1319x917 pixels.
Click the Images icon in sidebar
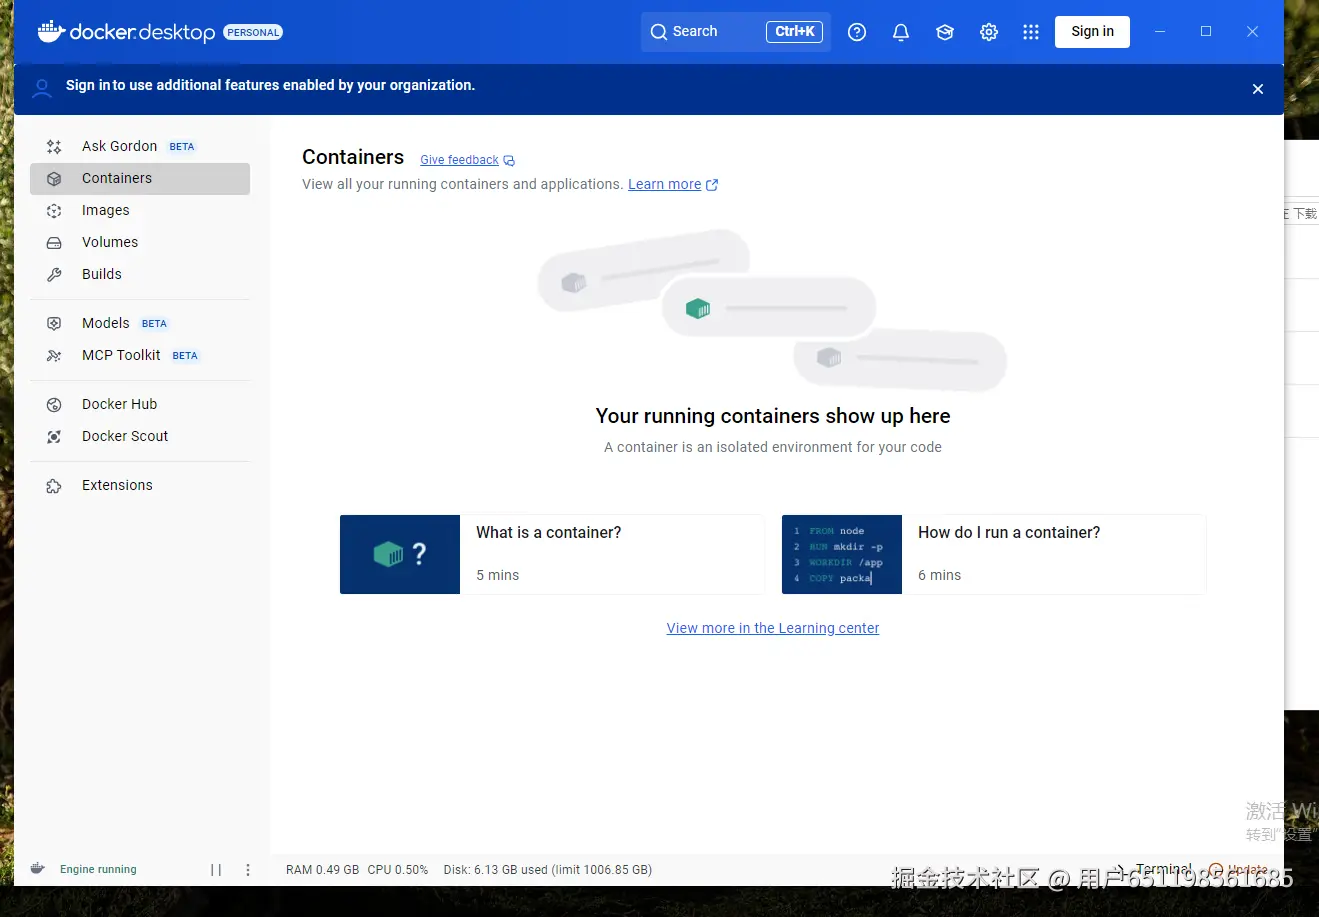(x=54, y=211)
